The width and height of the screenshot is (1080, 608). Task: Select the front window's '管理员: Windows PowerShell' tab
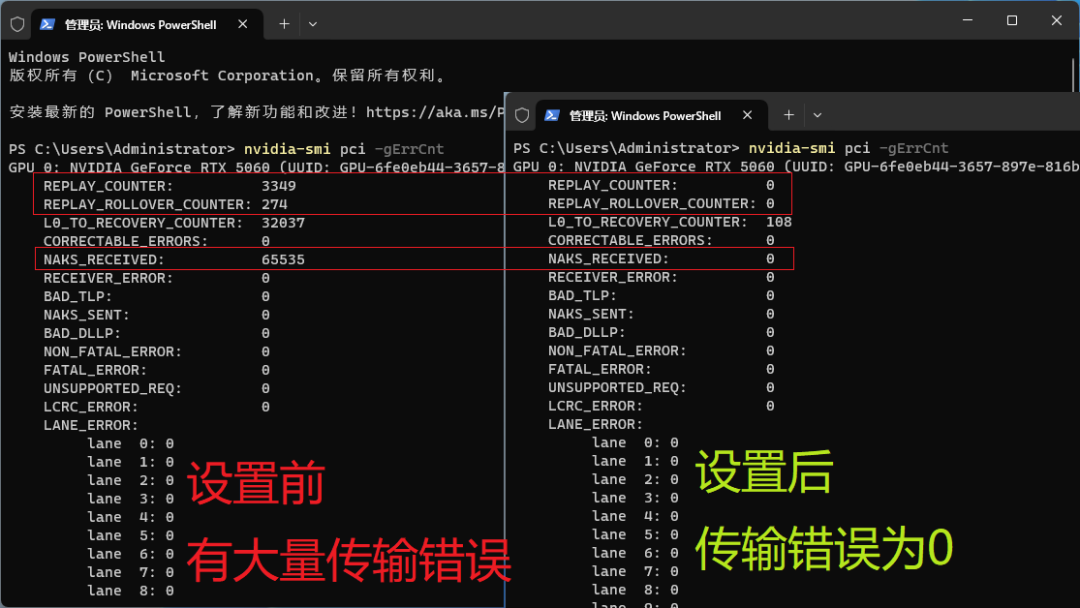652,116
